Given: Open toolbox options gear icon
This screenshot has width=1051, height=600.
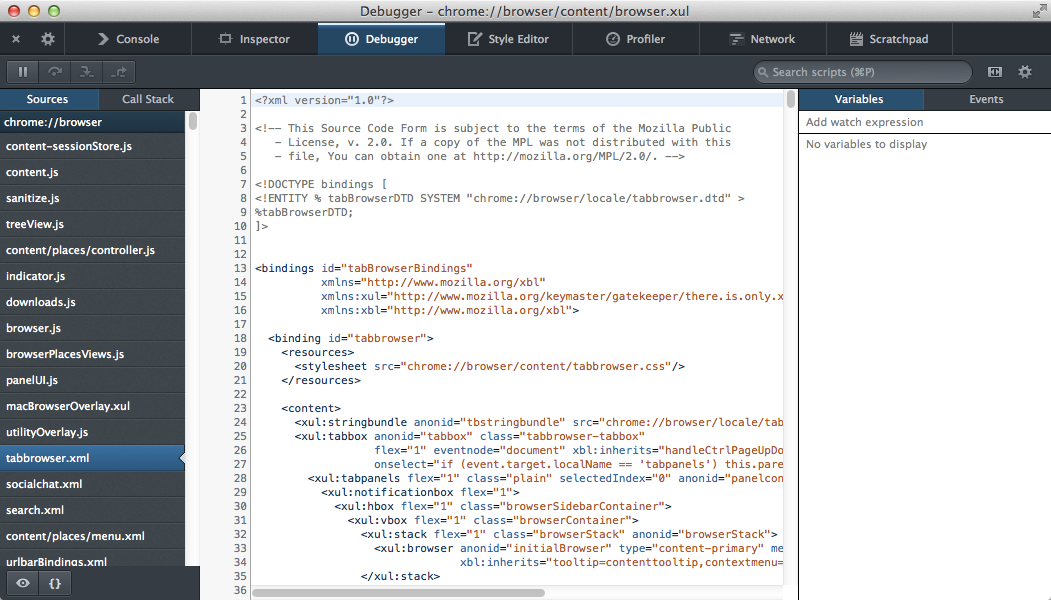Looking at the screenshot, I should [48, 39].
